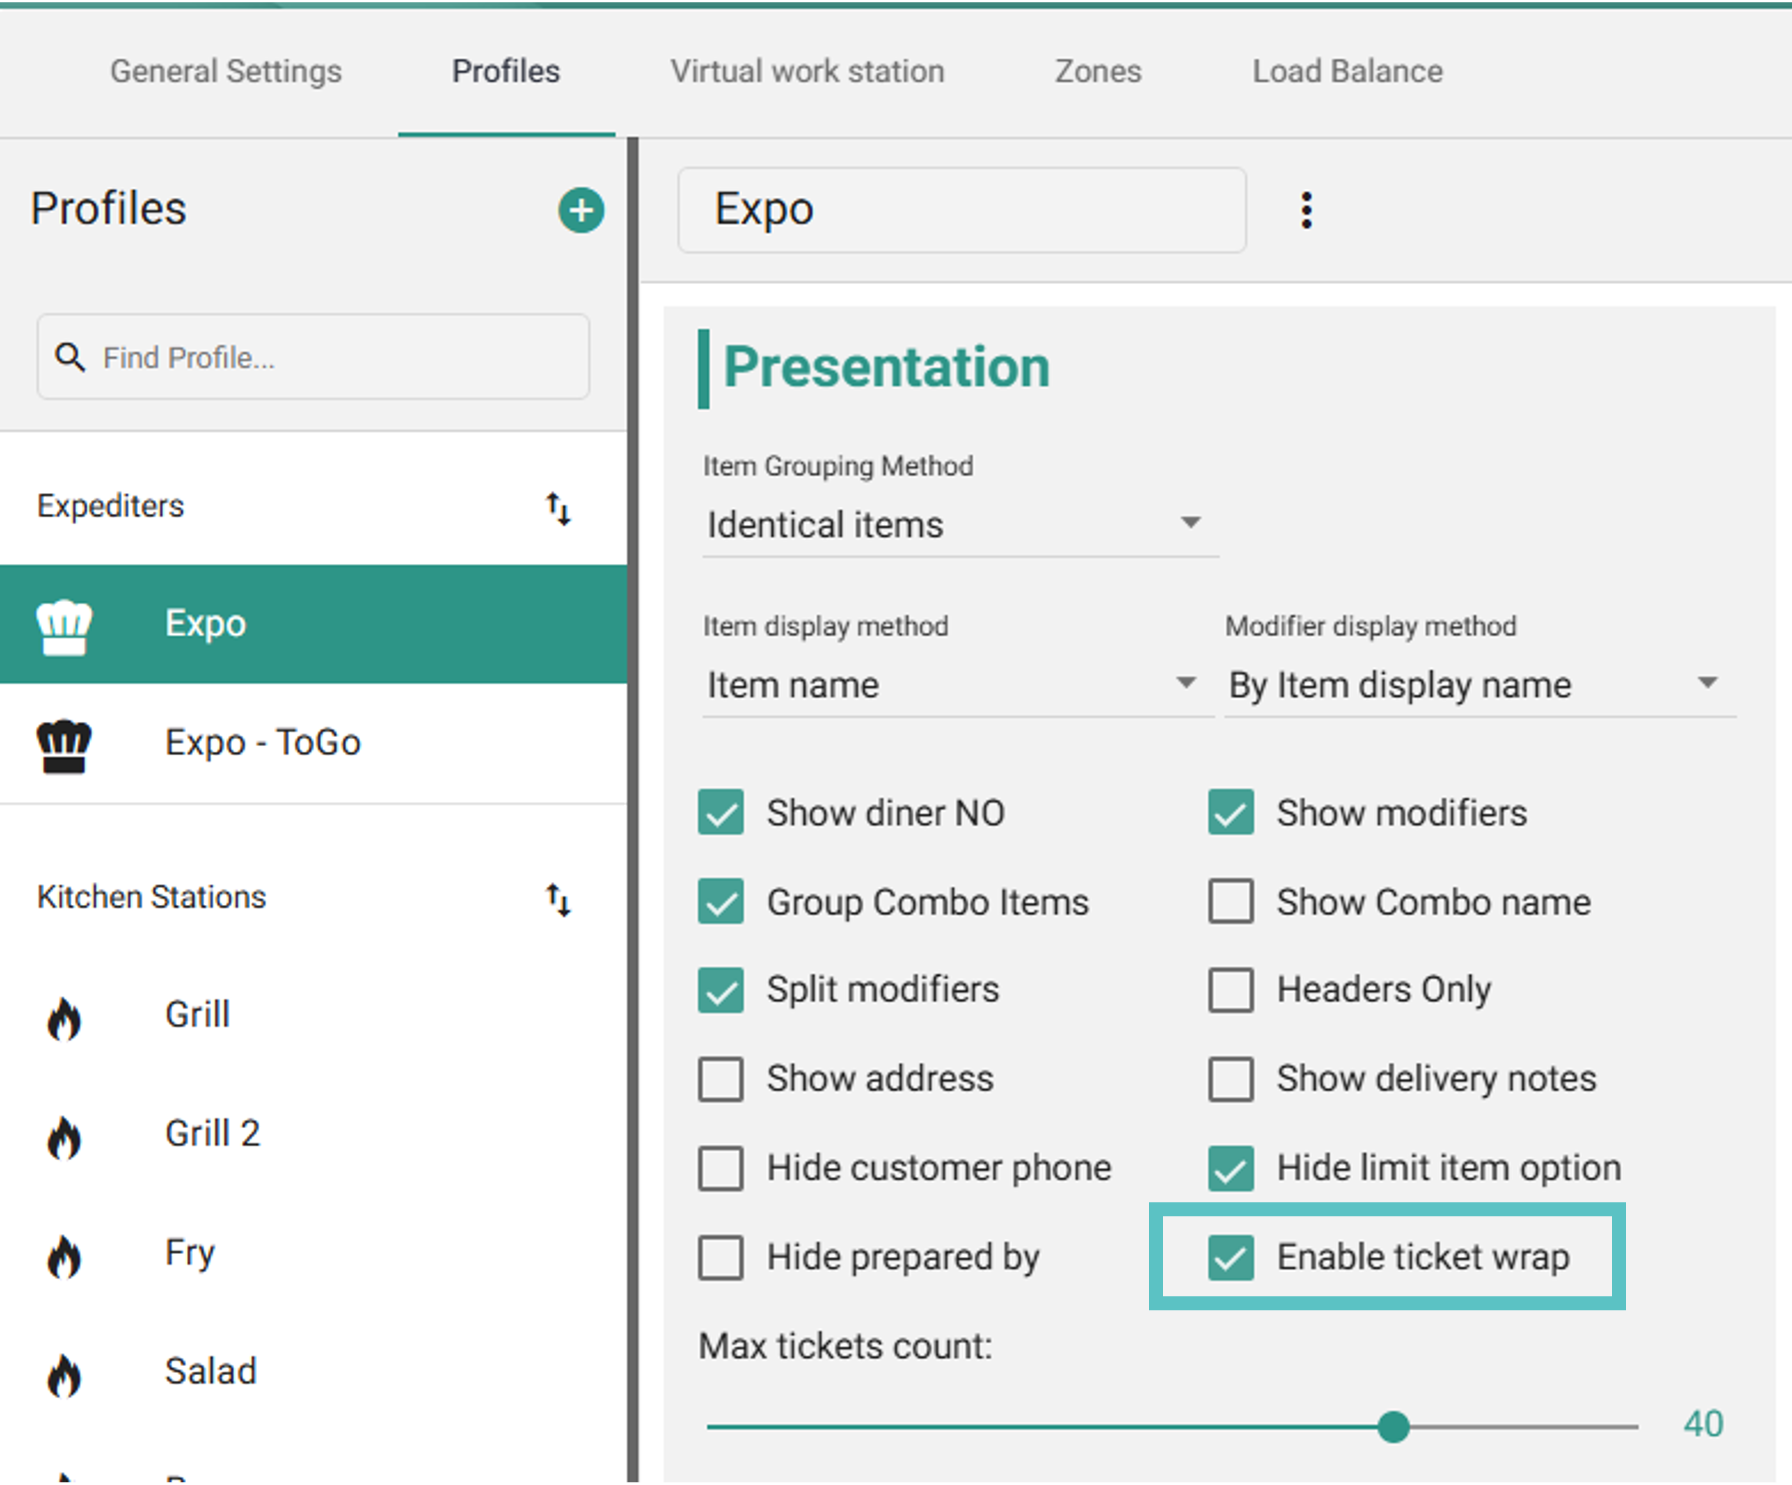The width and height of the screenshot is (1792, 1485).
Task: Open the Item Grouping Method dropdown
Action: coord(958,524)
